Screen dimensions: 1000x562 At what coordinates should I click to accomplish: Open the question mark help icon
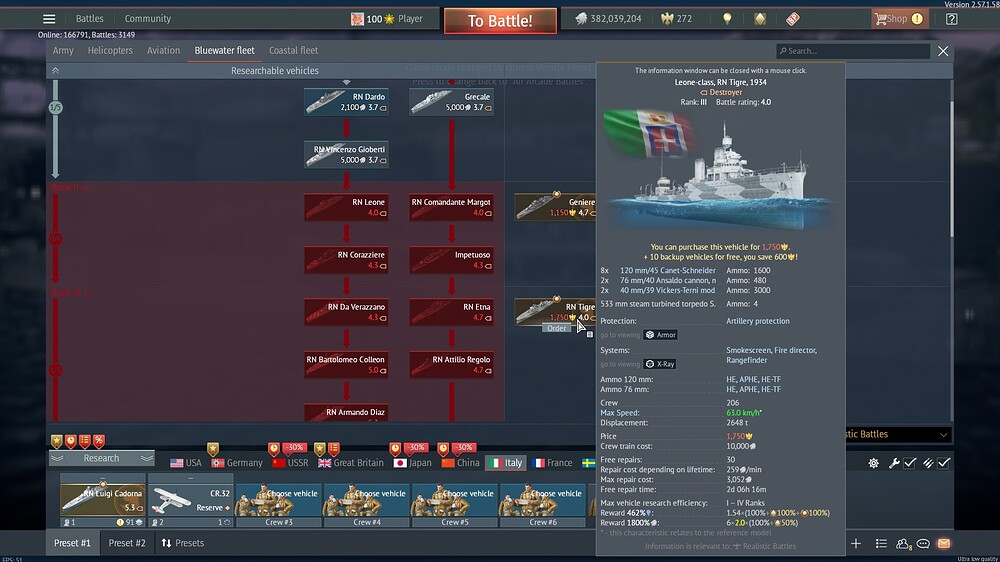click(x=952, y=18)
